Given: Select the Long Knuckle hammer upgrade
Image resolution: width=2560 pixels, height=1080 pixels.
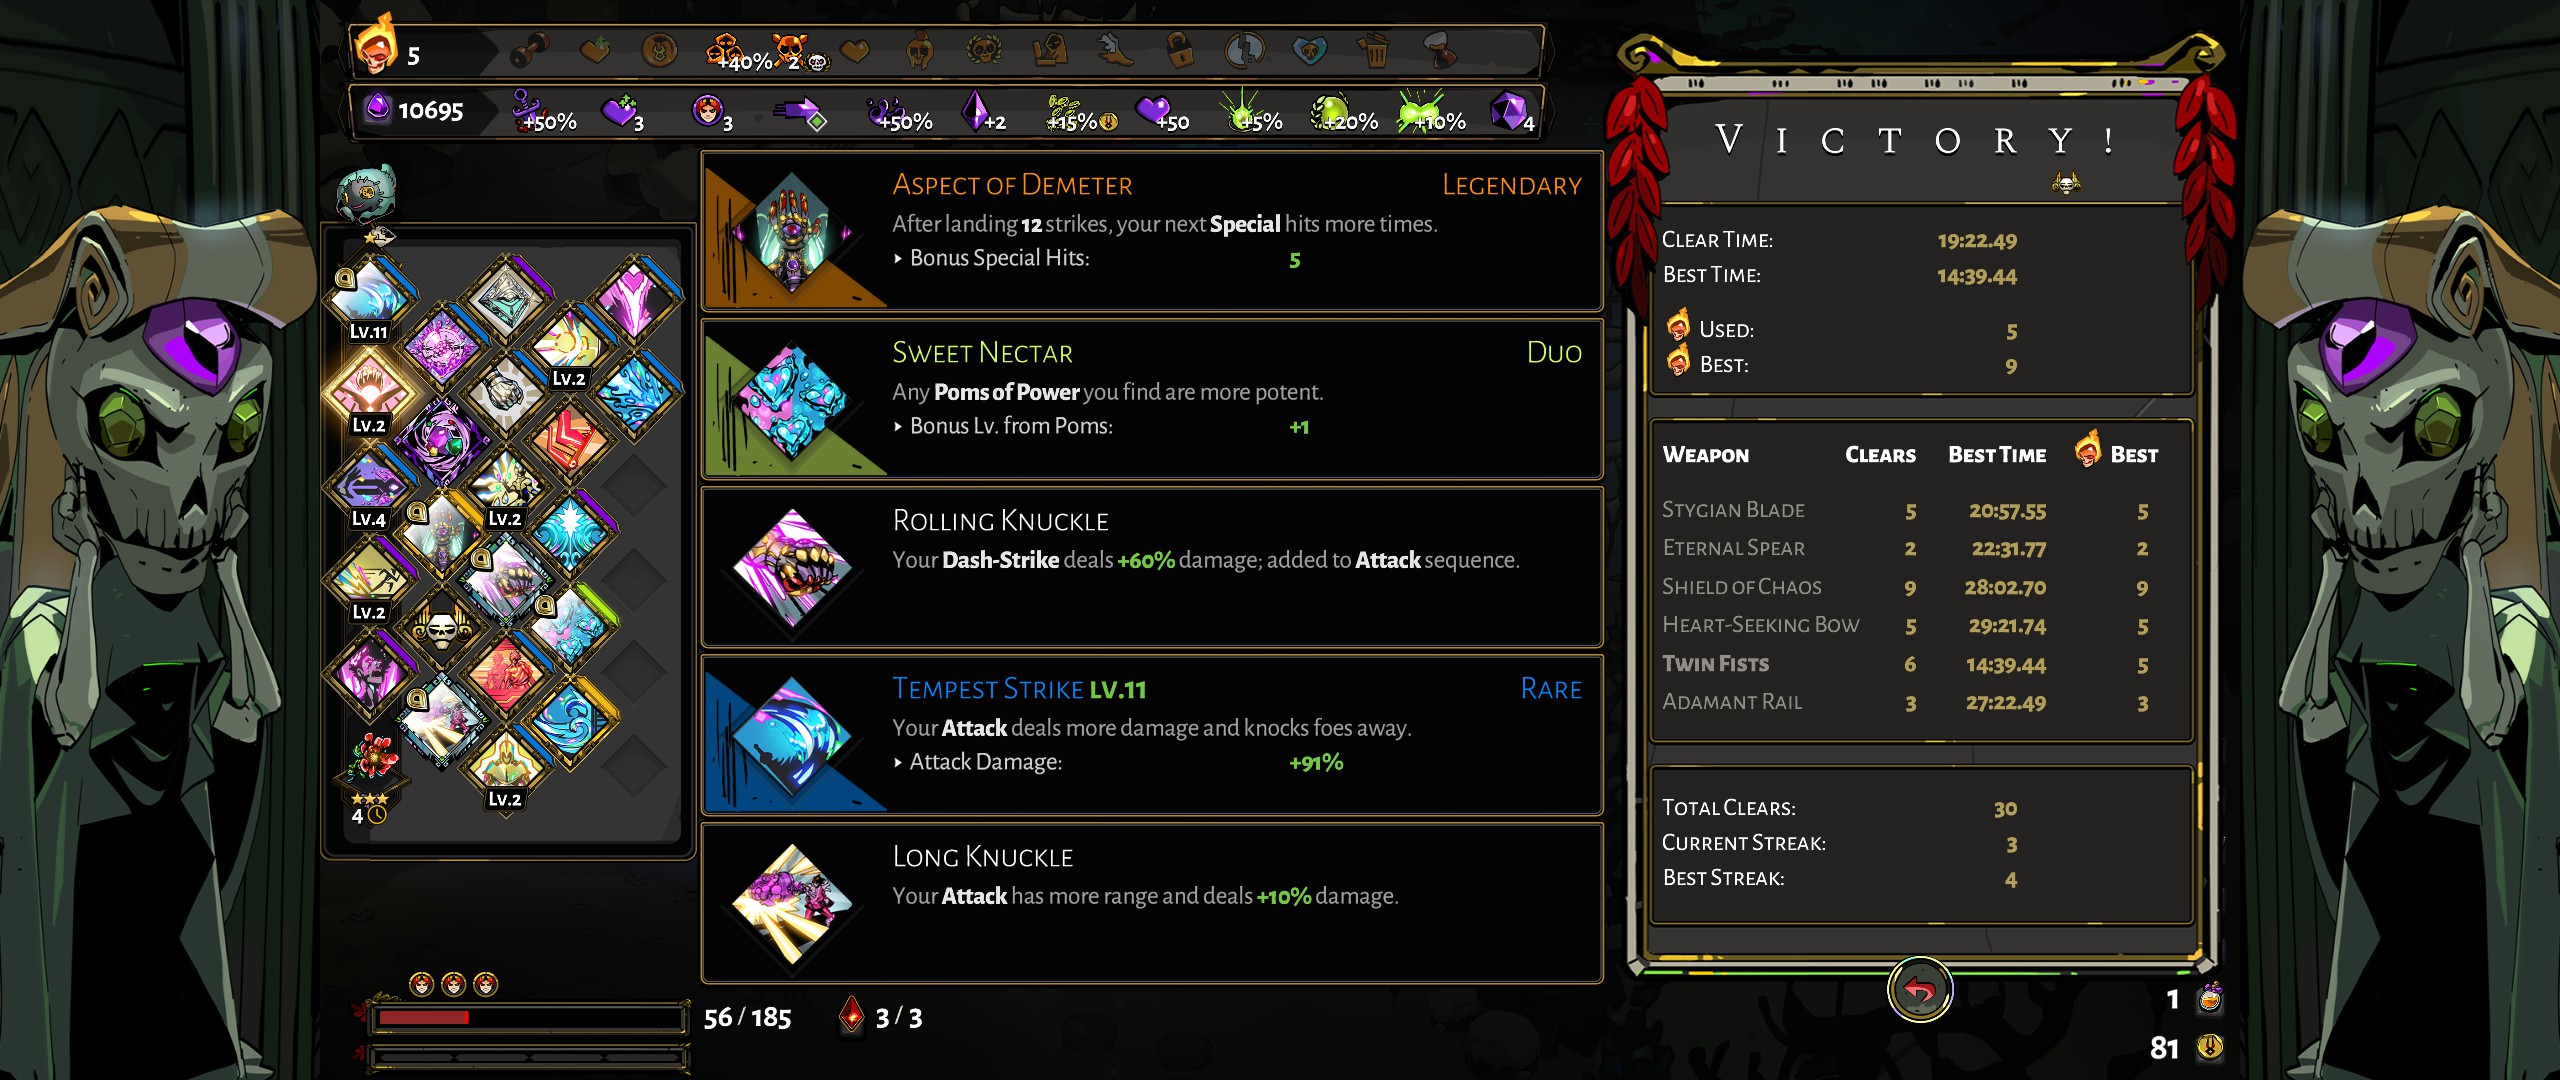Looking at the screenshot, I should tap(1152, 903).
